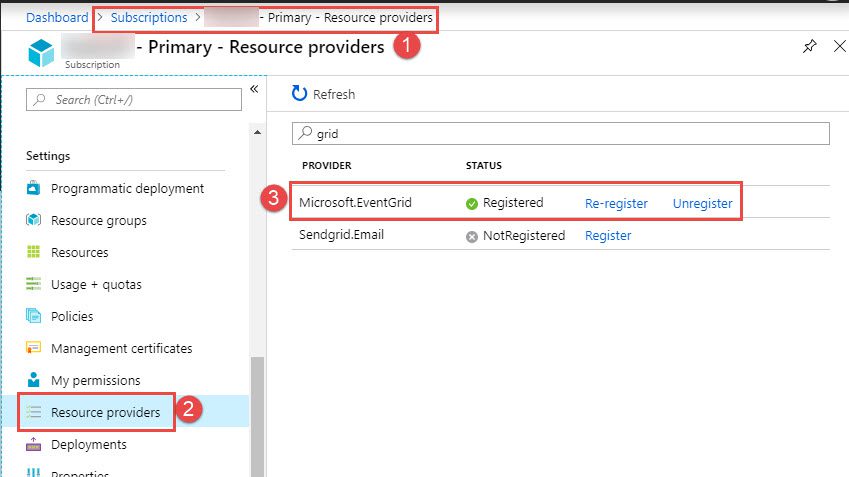The width and height of the screenshot is (849, 477).
Task: Open Usage + quotas menu item
Action: click(96, 284)
